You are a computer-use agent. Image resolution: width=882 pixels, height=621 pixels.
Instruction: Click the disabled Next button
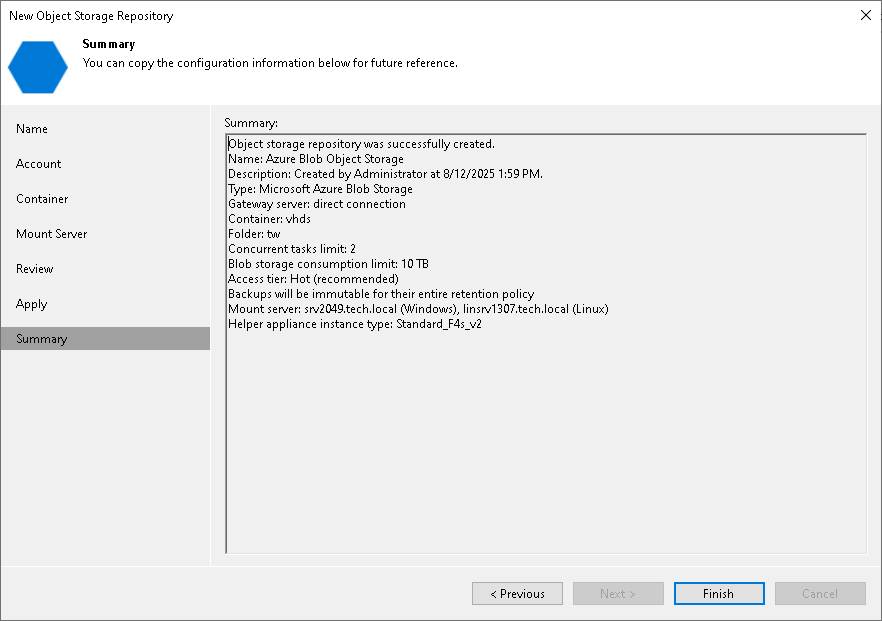point(618,593)
